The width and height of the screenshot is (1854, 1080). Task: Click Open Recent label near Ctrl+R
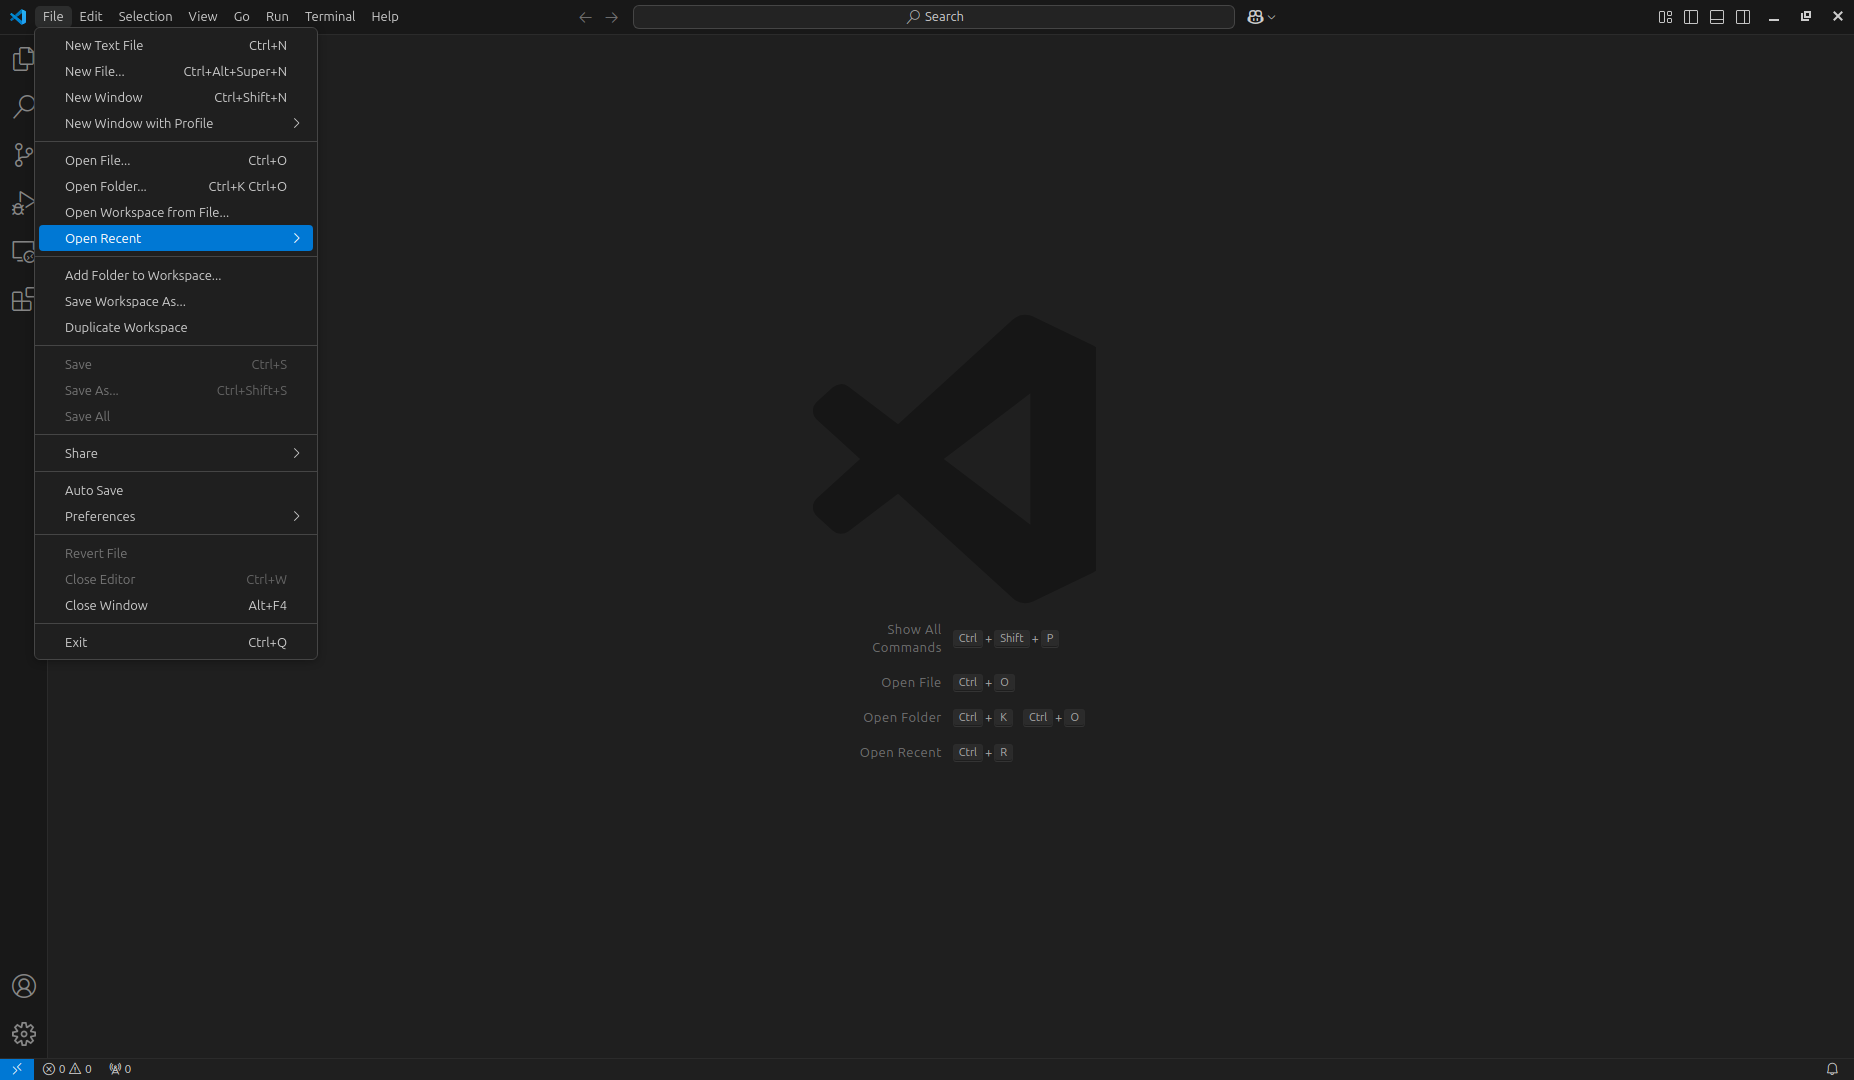[900, 752]
